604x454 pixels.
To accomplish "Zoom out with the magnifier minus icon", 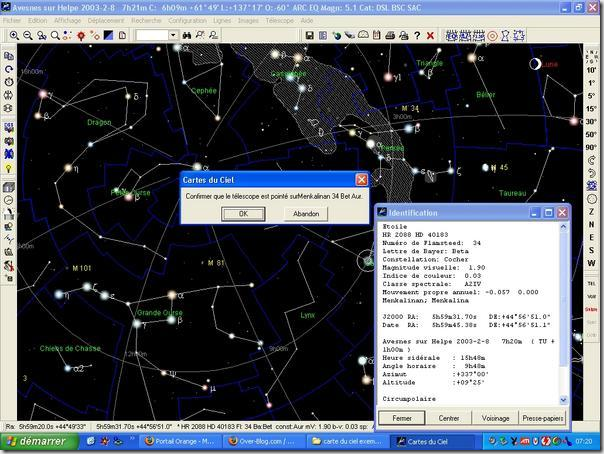I will (28, 35).
